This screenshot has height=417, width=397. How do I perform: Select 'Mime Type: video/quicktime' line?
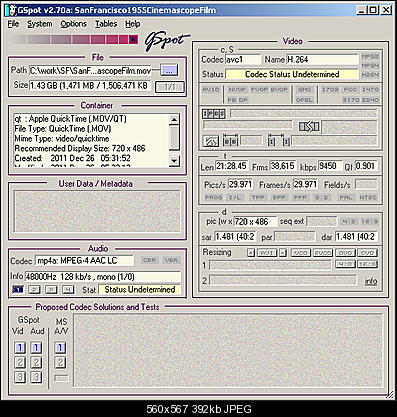[62, 138]
